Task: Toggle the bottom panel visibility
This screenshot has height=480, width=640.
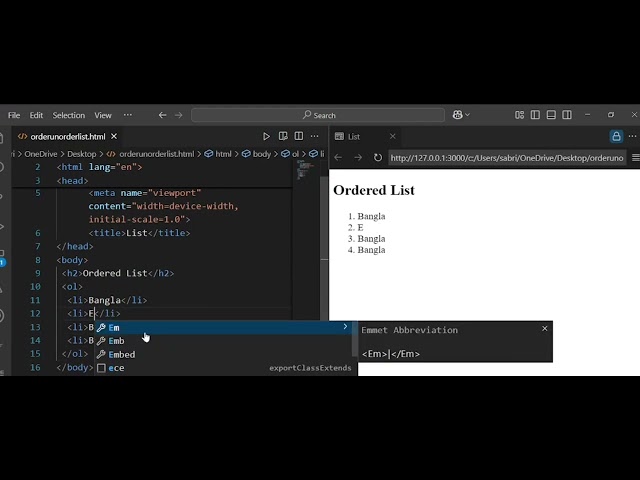Action: pyautogui.click(x=551, y=115)
